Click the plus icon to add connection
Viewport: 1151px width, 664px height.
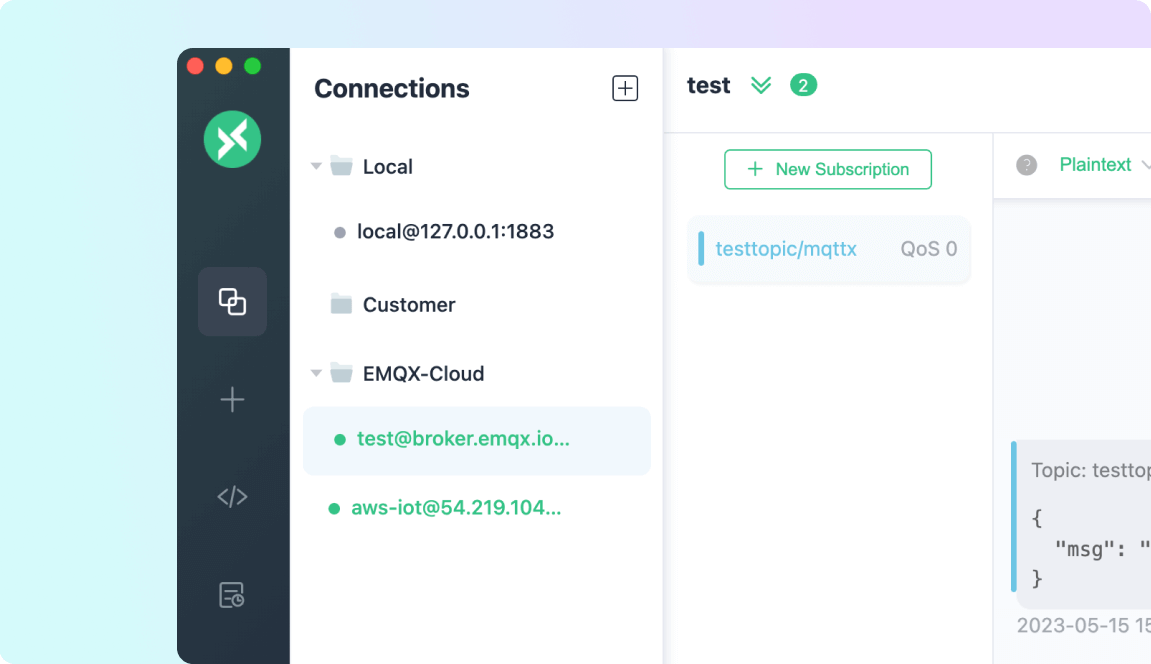point(232,399)
